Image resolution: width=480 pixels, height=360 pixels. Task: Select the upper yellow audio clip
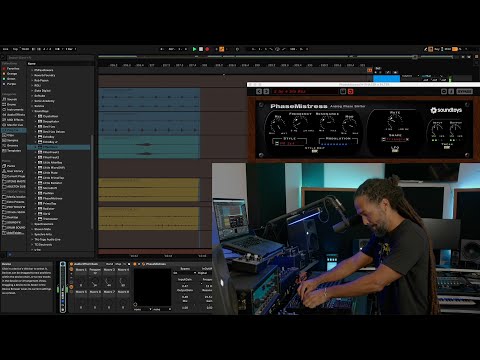click(149, 190)
